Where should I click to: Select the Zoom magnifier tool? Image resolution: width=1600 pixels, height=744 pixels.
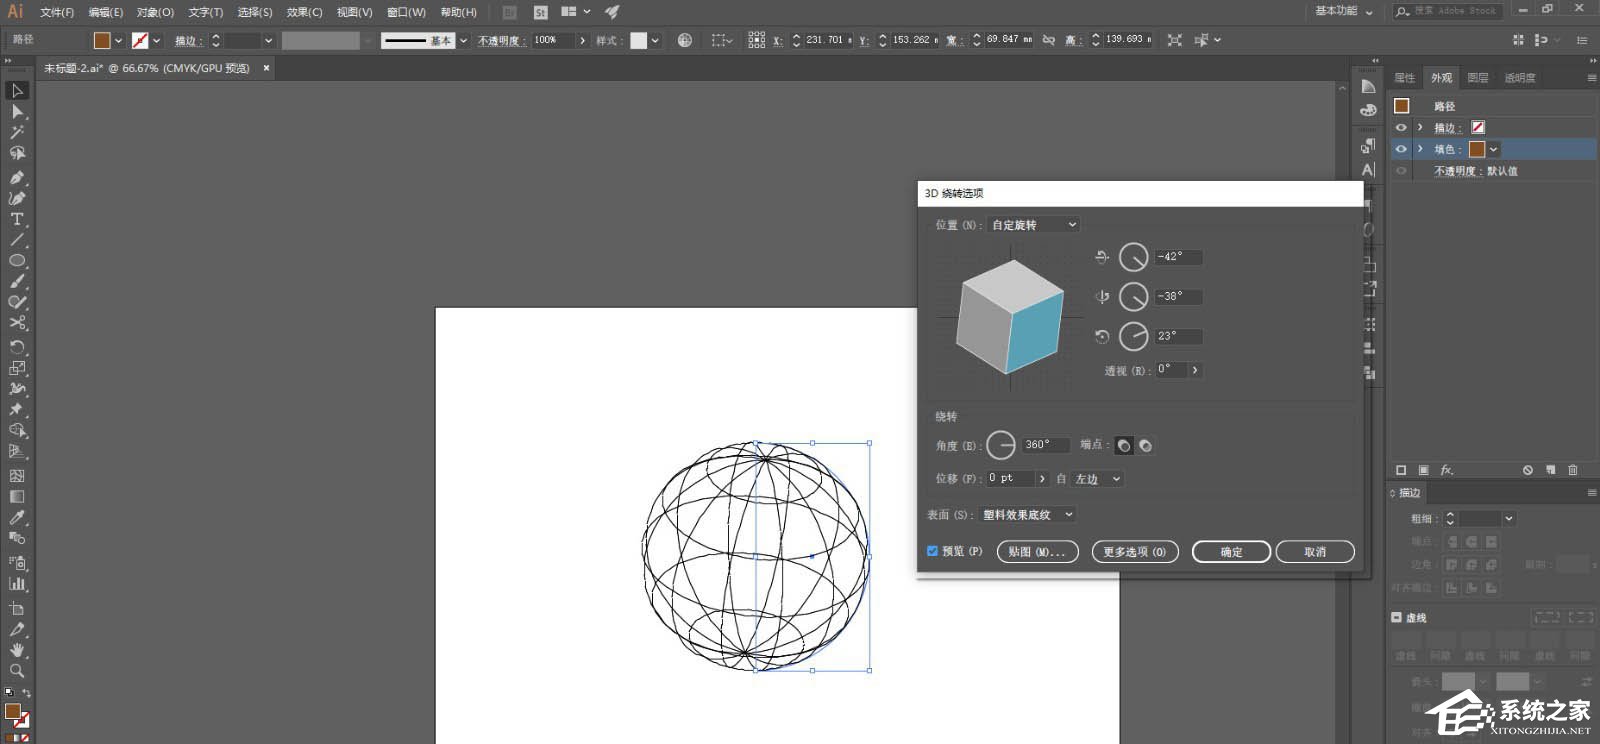(x=17, y=671)
